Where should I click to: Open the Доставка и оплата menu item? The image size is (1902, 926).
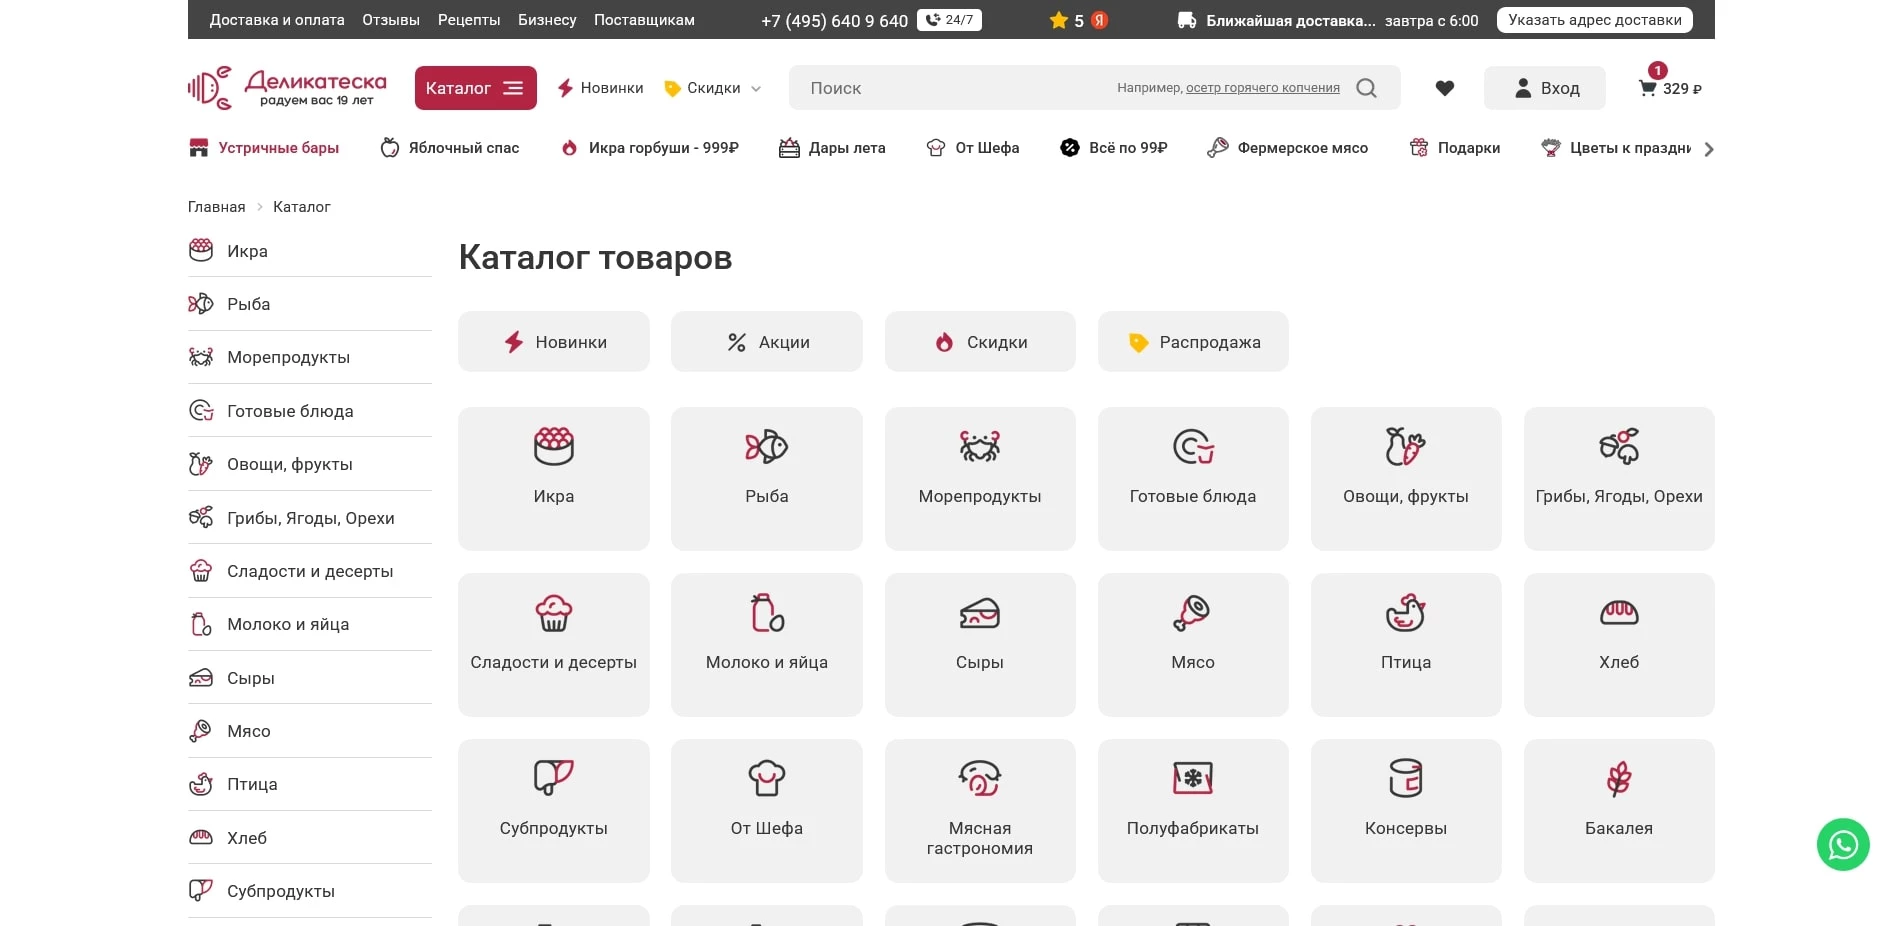(277, 19)
